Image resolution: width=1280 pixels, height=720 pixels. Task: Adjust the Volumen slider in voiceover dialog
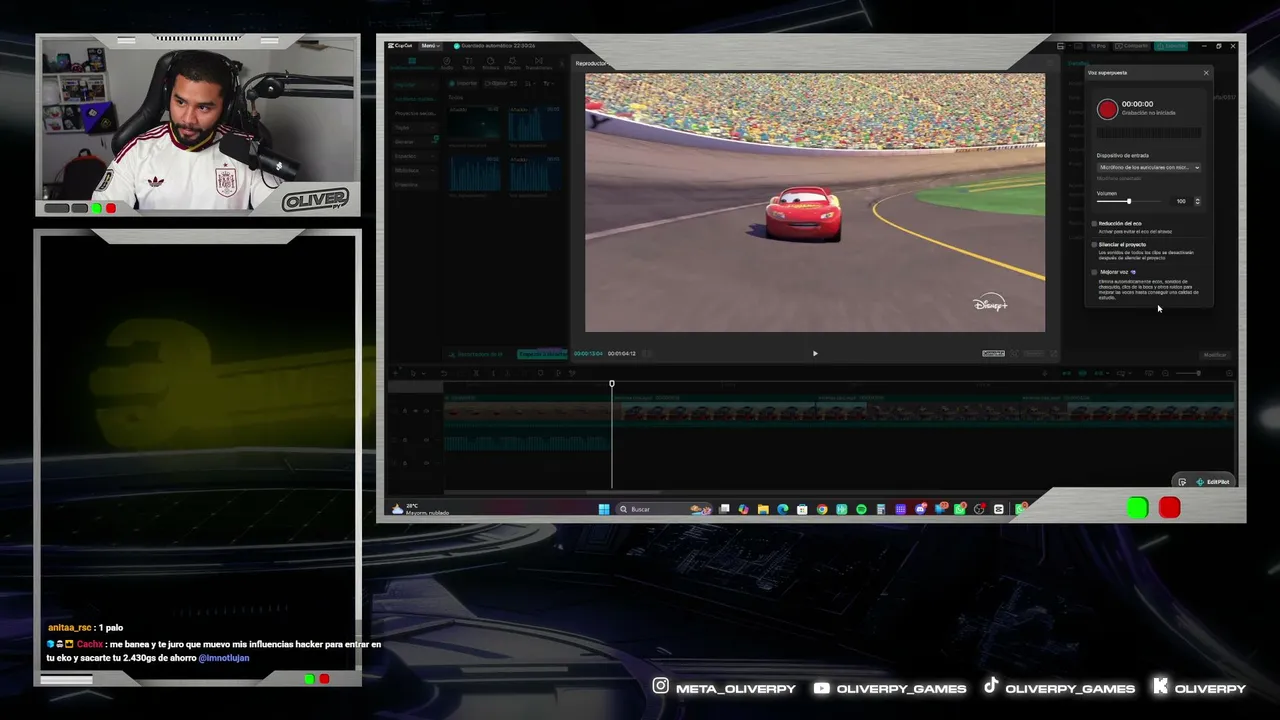pos(1129,201)
